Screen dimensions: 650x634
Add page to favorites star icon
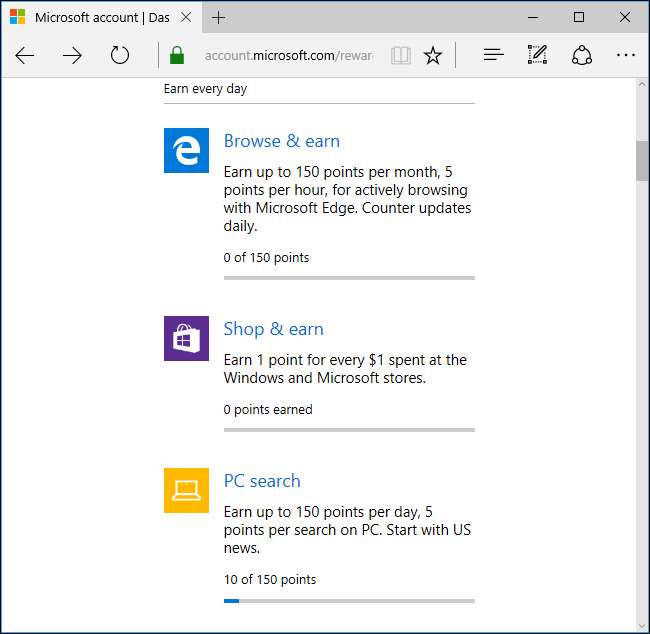pos(433,56)
